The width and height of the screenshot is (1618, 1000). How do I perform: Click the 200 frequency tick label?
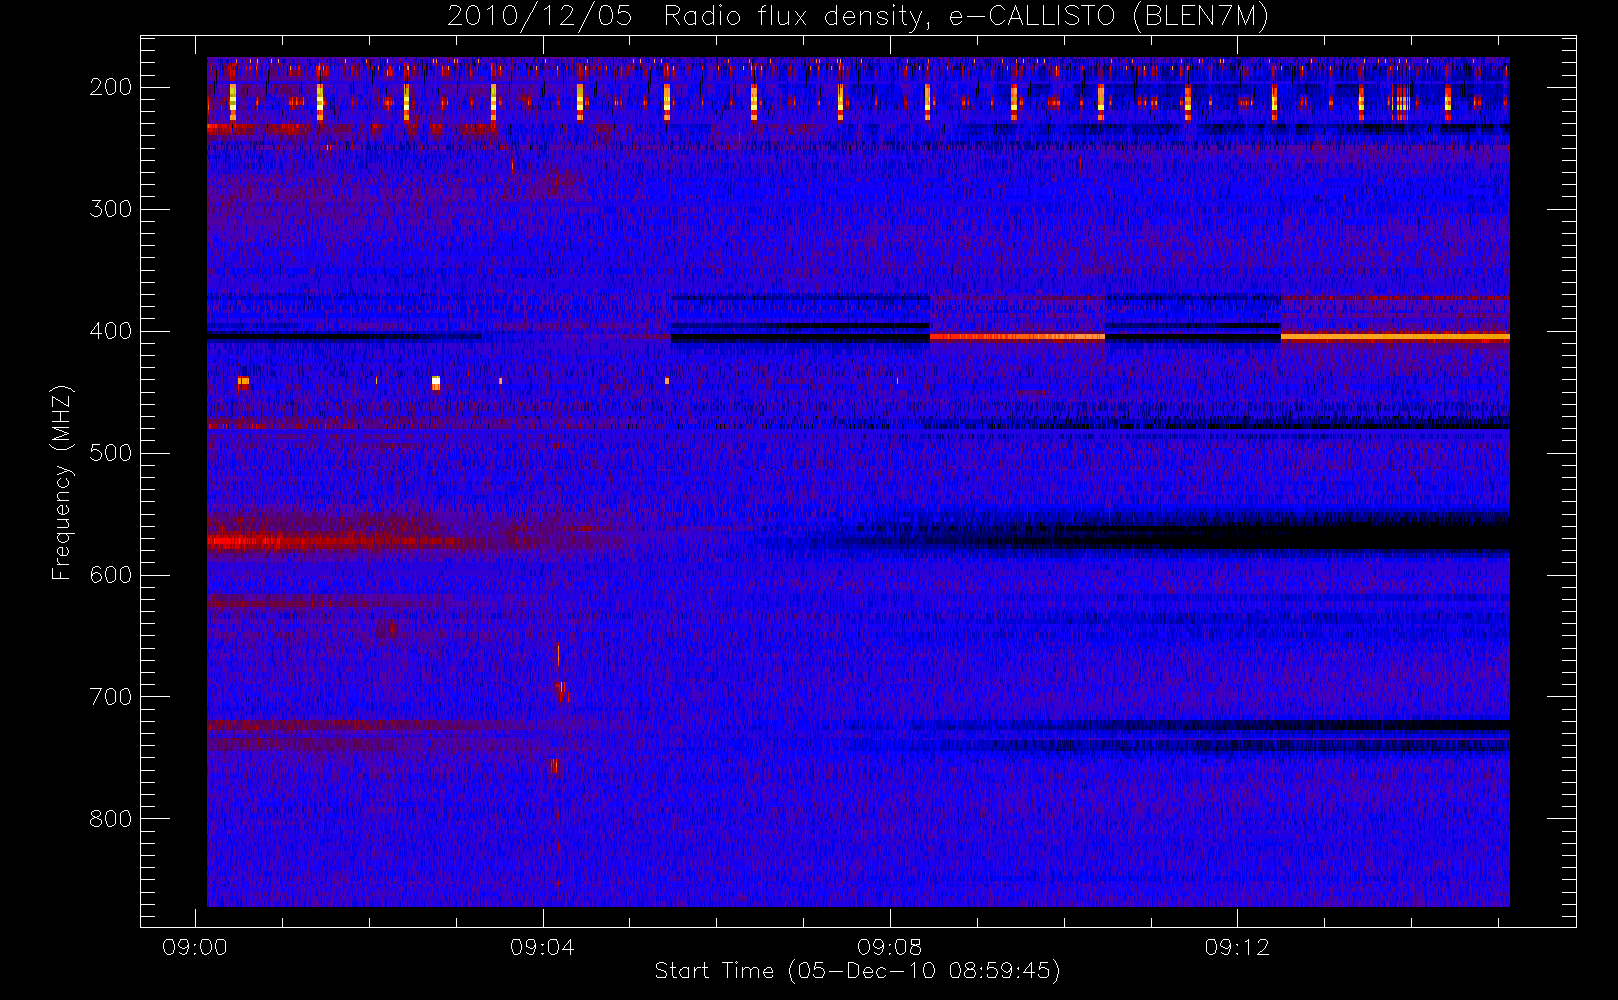[111, 87]
